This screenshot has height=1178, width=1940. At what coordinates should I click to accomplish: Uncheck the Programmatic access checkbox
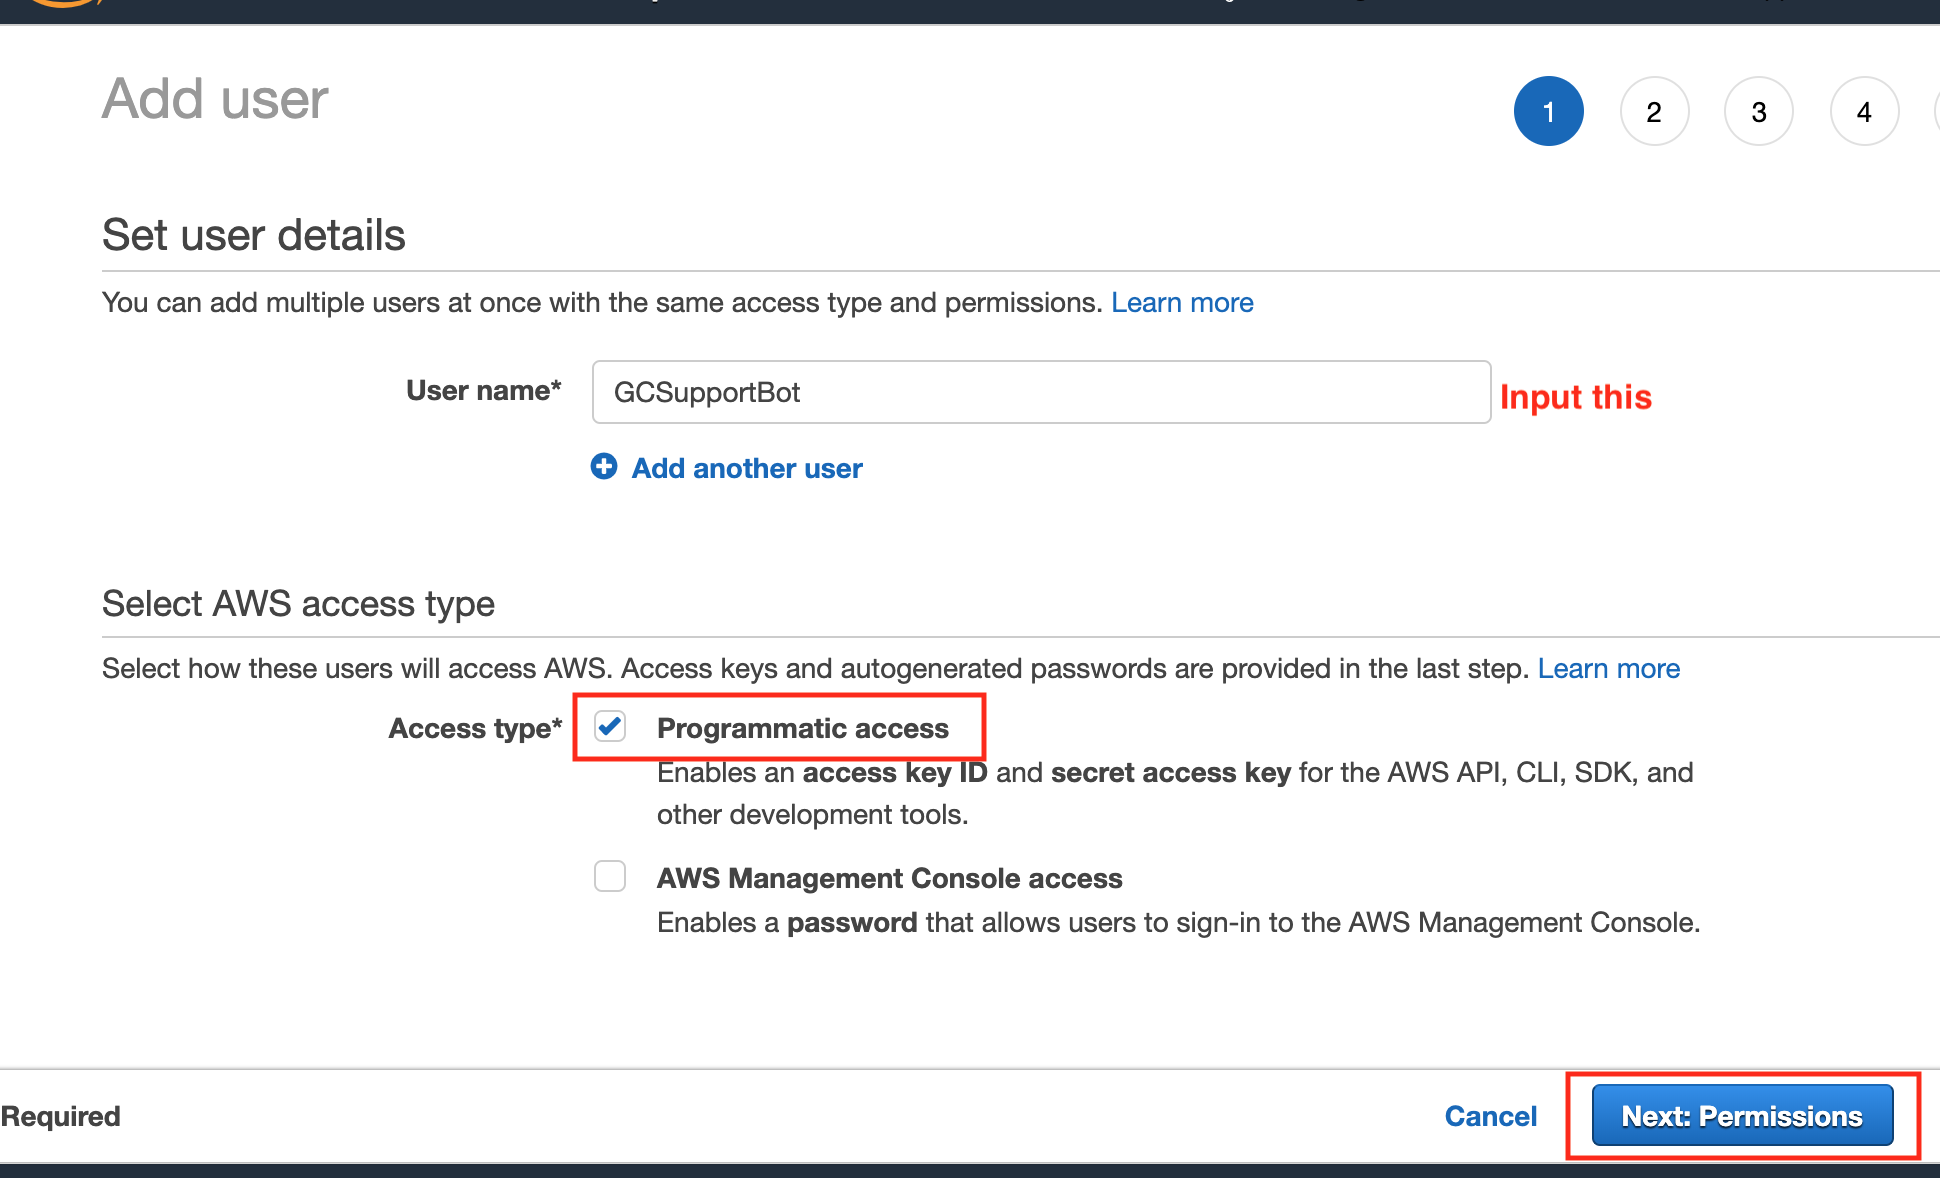[610, 727]
